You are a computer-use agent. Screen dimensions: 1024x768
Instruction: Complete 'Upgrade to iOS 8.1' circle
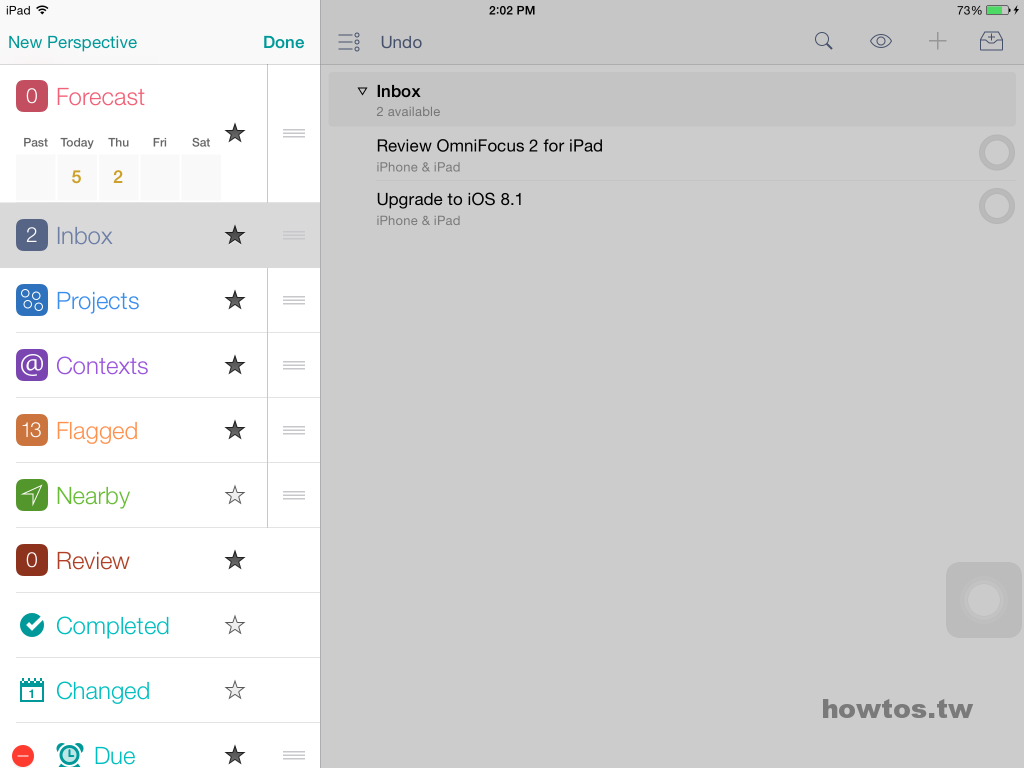click(x=997, y=206)
